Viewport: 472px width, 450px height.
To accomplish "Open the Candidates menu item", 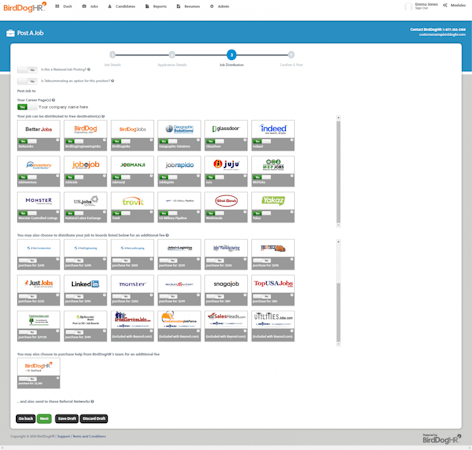I will 122,6.
